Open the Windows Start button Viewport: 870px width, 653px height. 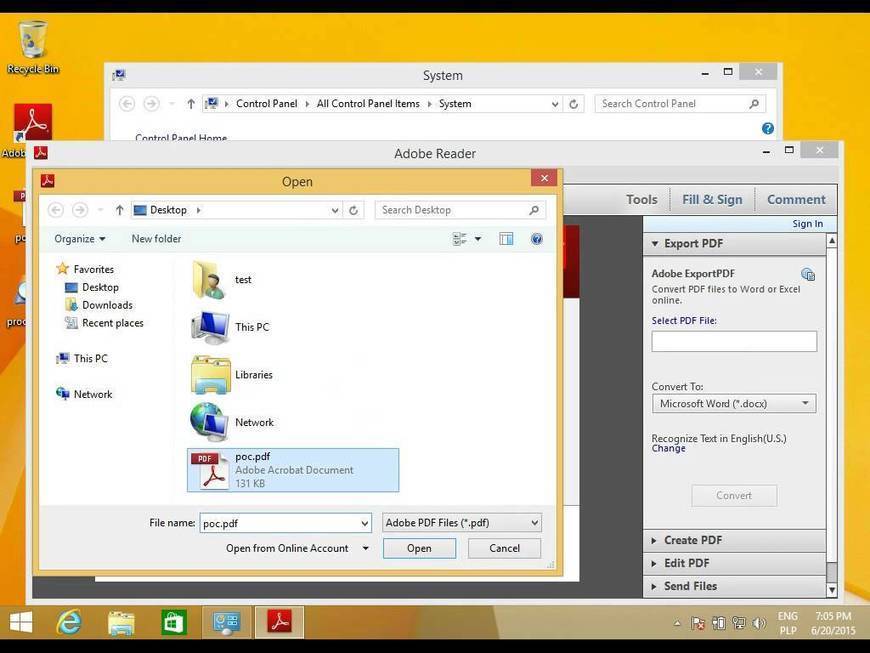pos(21,622)
